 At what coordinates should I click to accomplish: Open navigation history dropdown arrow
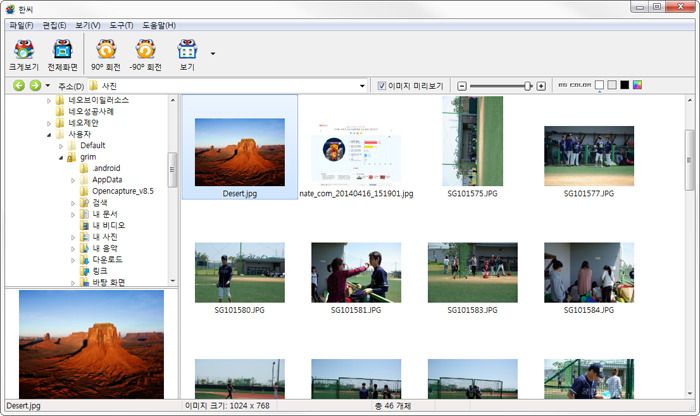pos(47,85)
